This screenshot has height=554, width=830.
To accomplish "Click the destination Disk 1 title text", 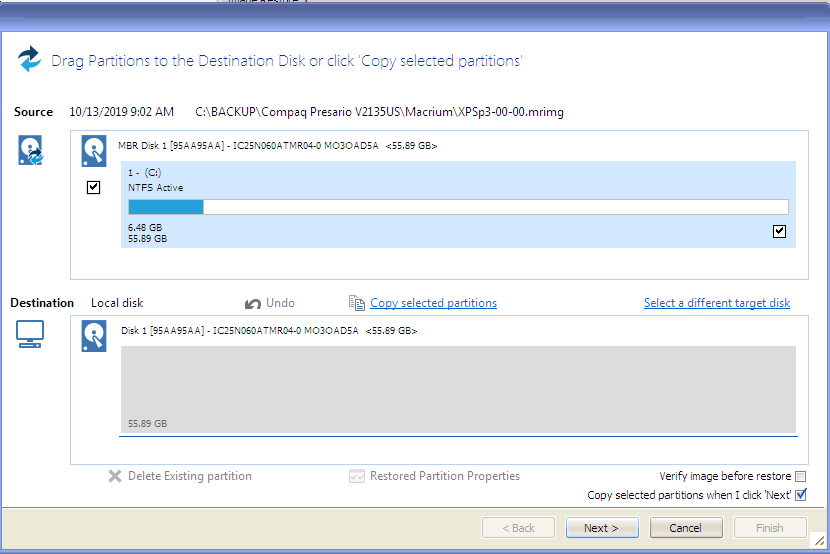I will point(269,331).
